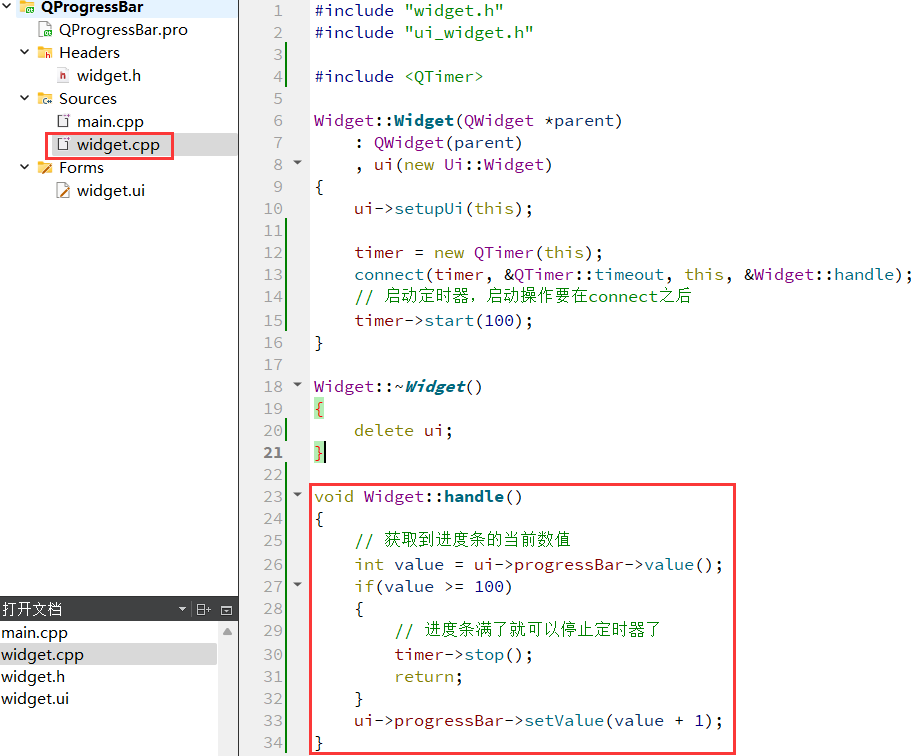Collapse the QProgressBar project node
Screen dimensions: 922x756
pos(7,6)
